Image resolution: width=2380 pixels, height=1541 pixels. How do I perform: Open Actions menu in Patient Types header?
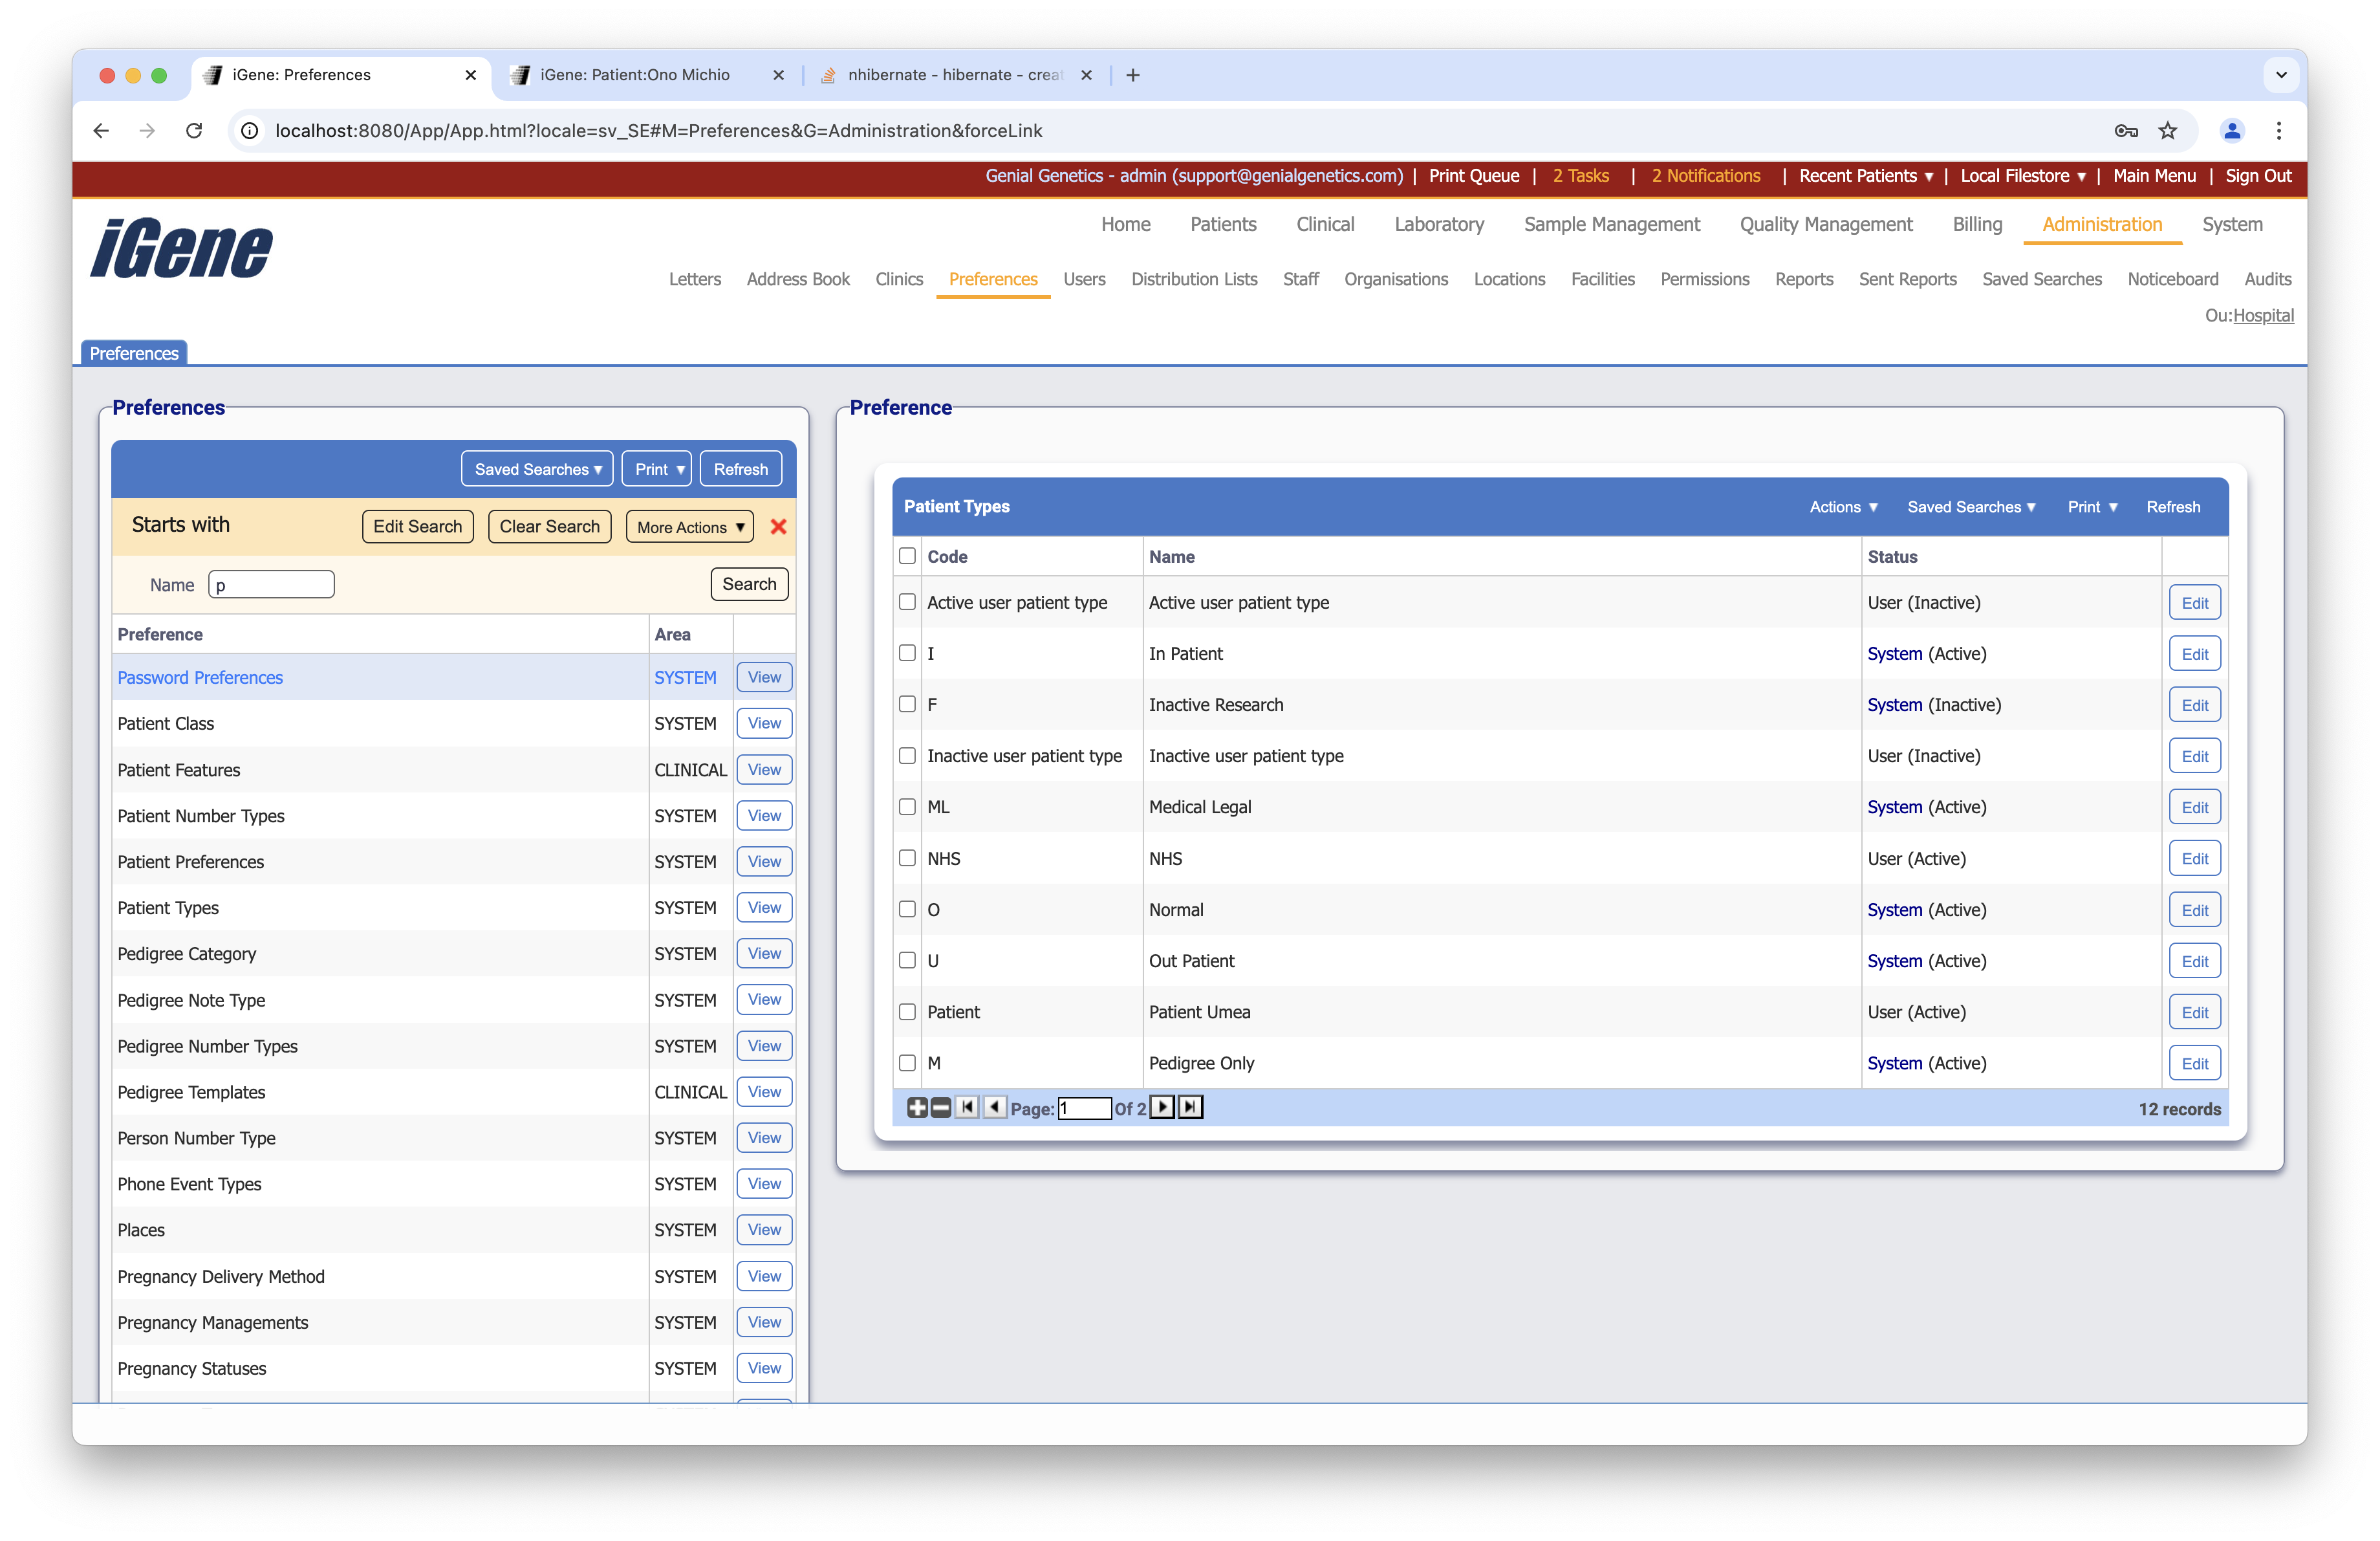tap(1843, 507)
